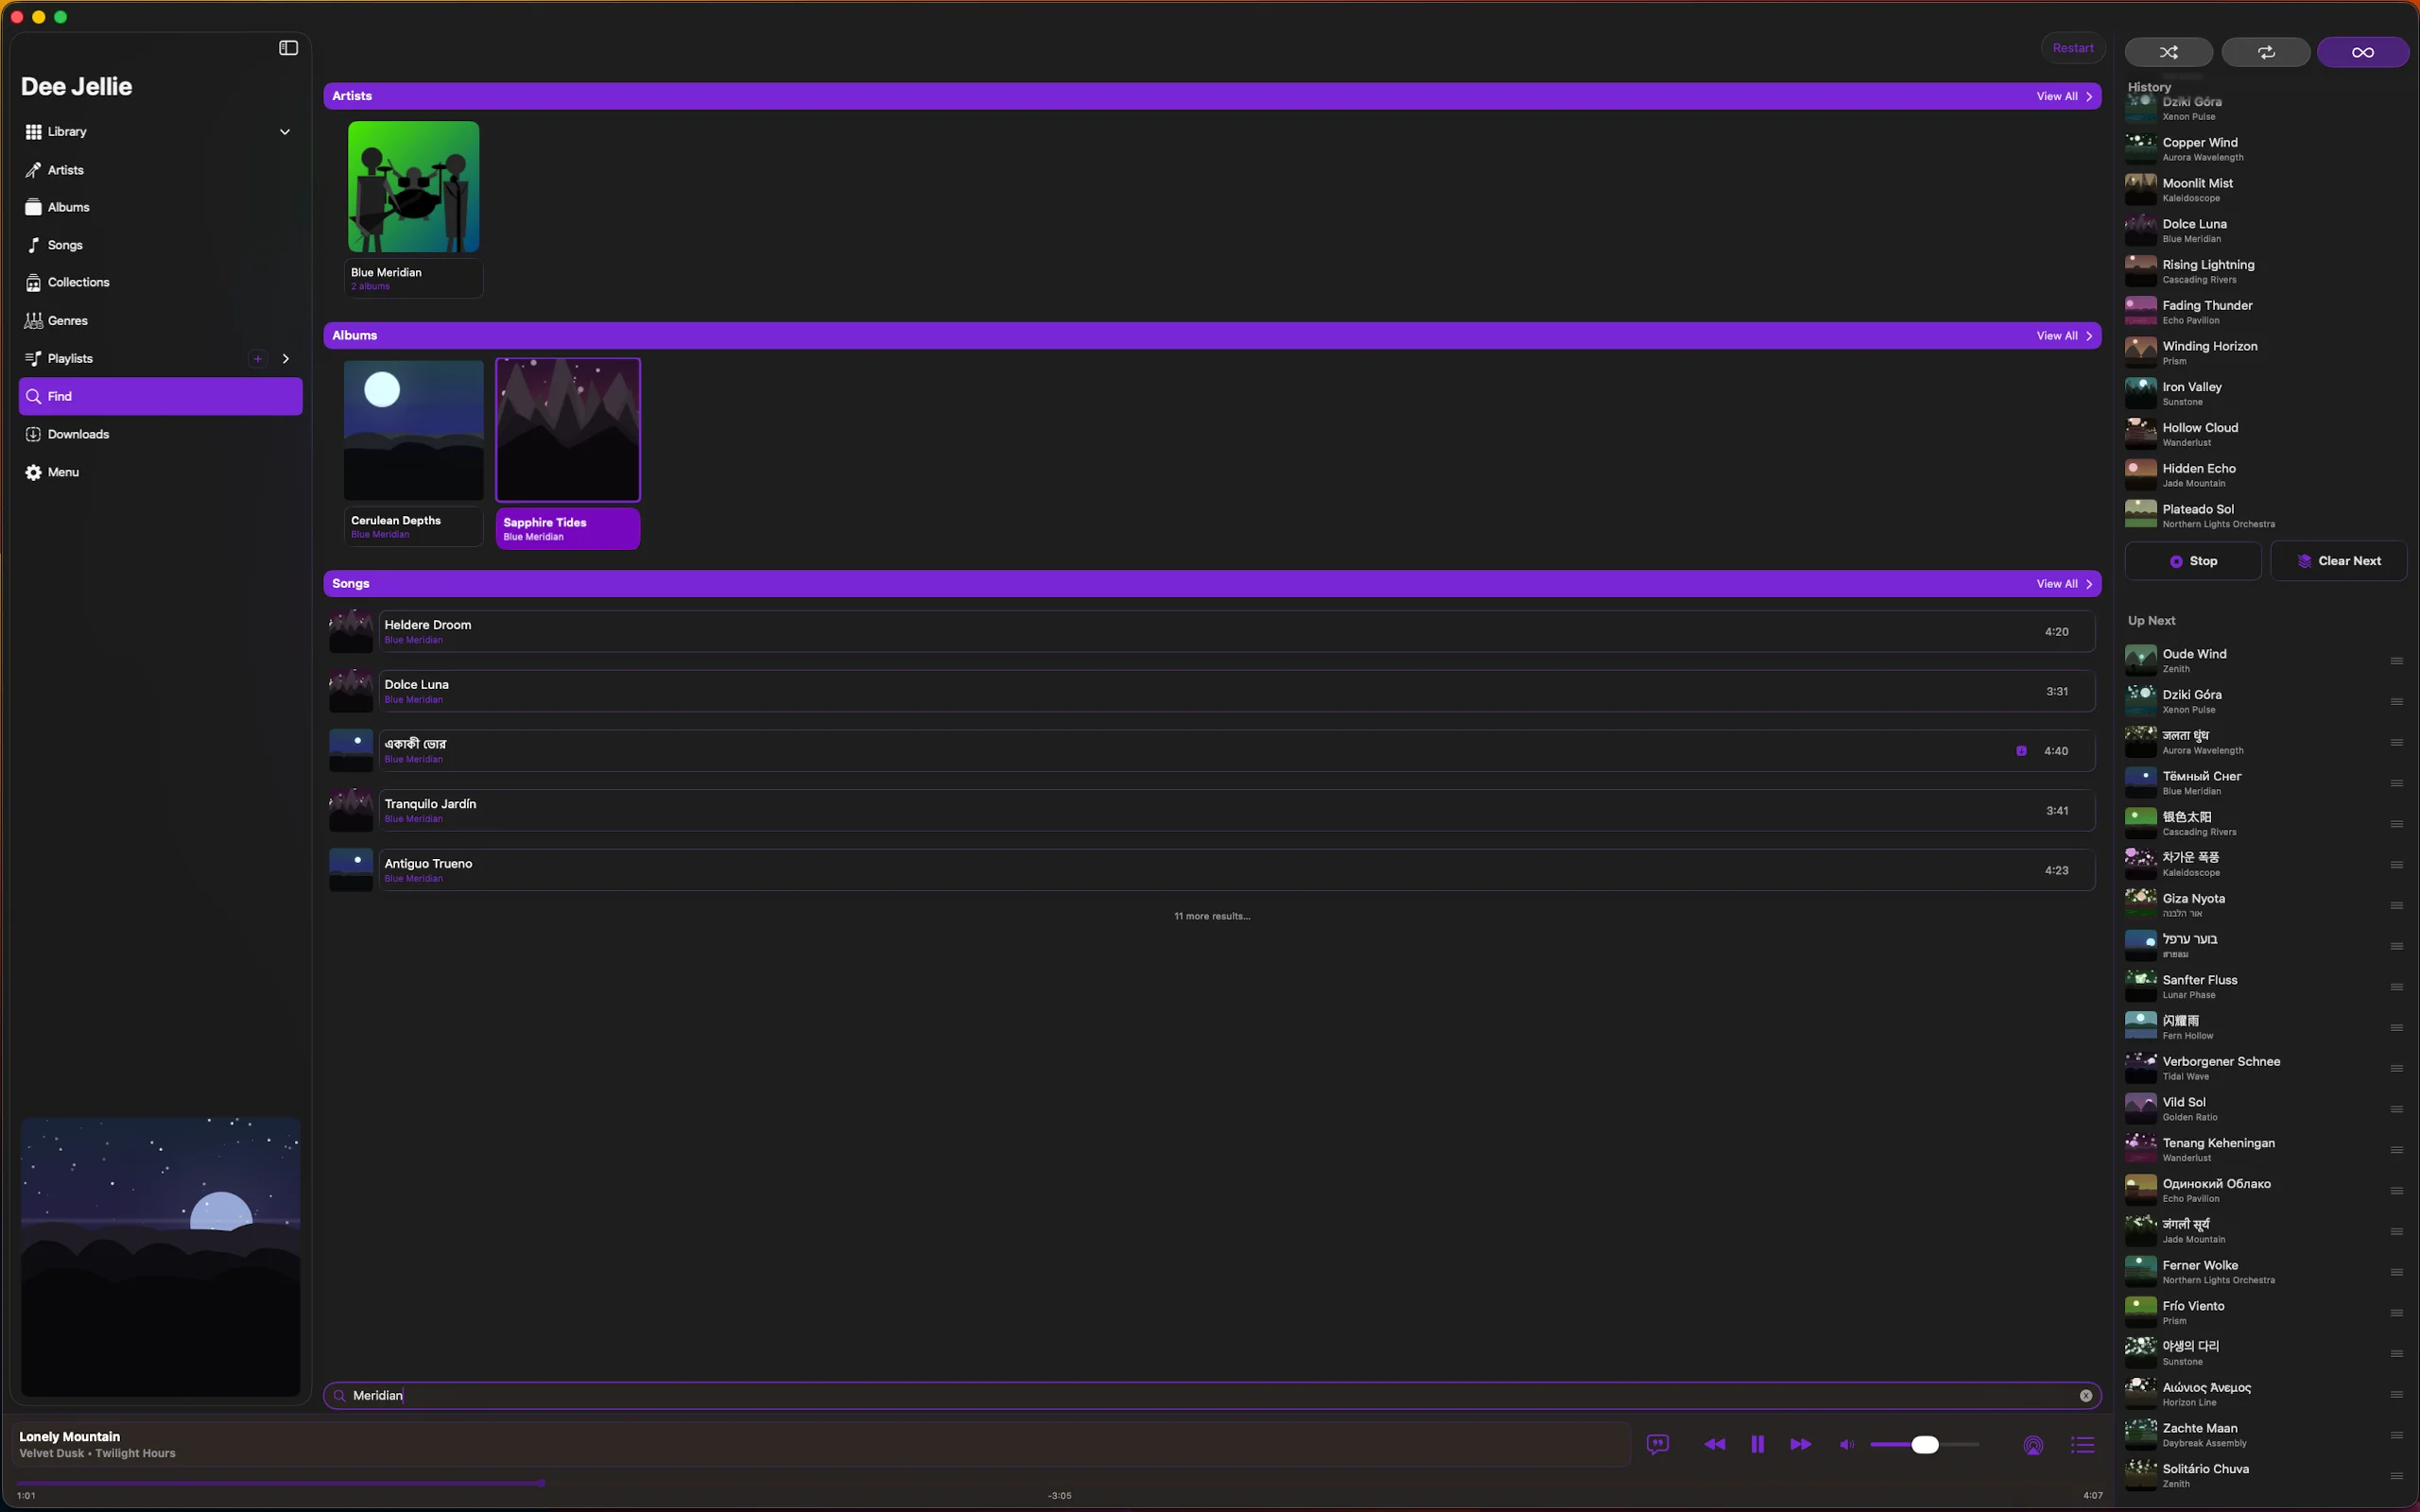The height and width of the screenshot is (1512, 2420).
Task: Toggle the repeat playback button
Action: click(x=2265, y=52)
